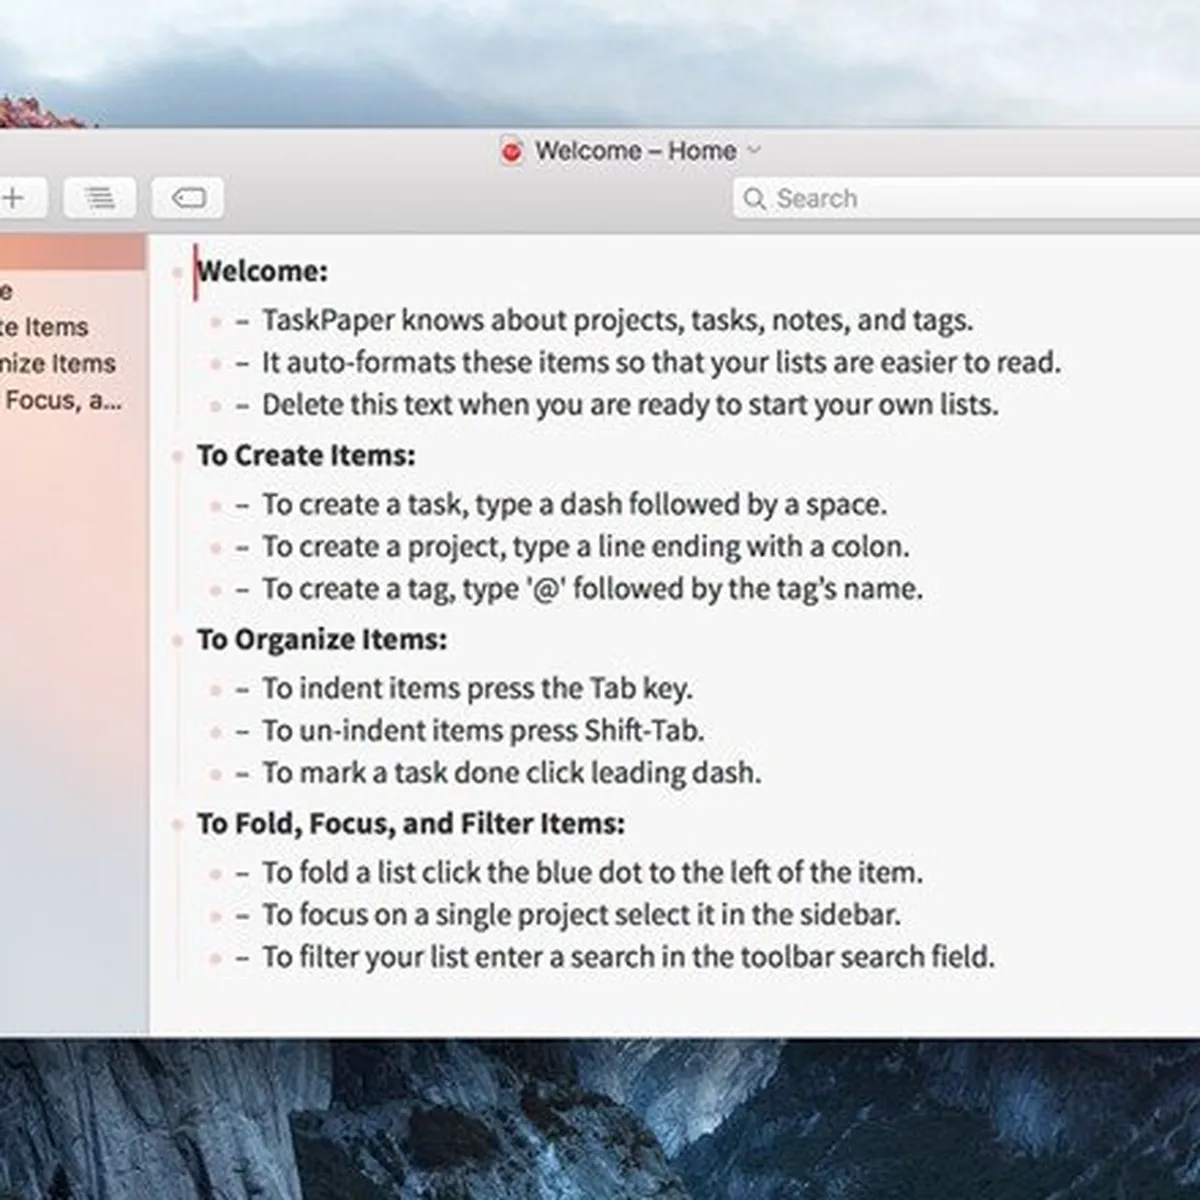Click dot beside 'TaskPaper knows about projects' task

pyautogui.click(x=215, y=321)
